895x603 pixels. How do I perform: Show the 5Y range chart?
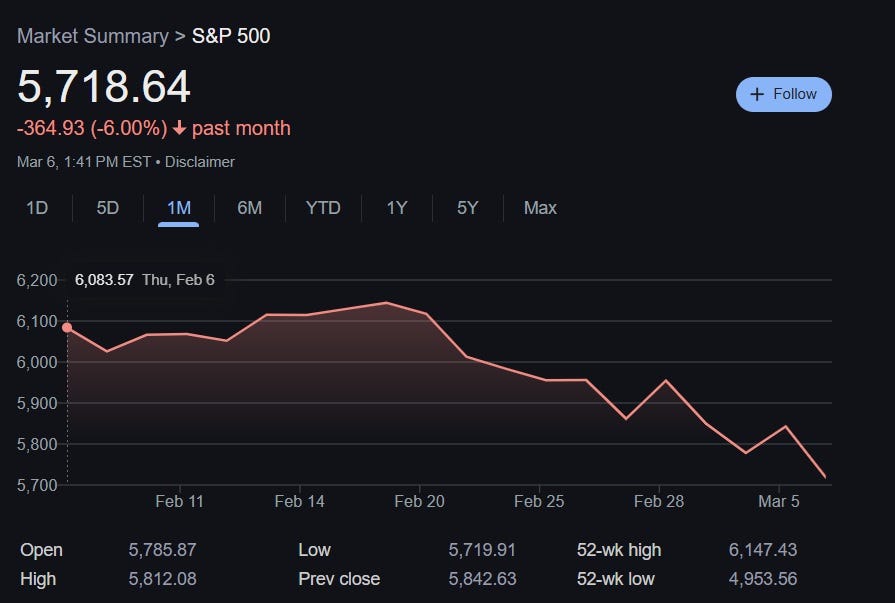(467, 208)
